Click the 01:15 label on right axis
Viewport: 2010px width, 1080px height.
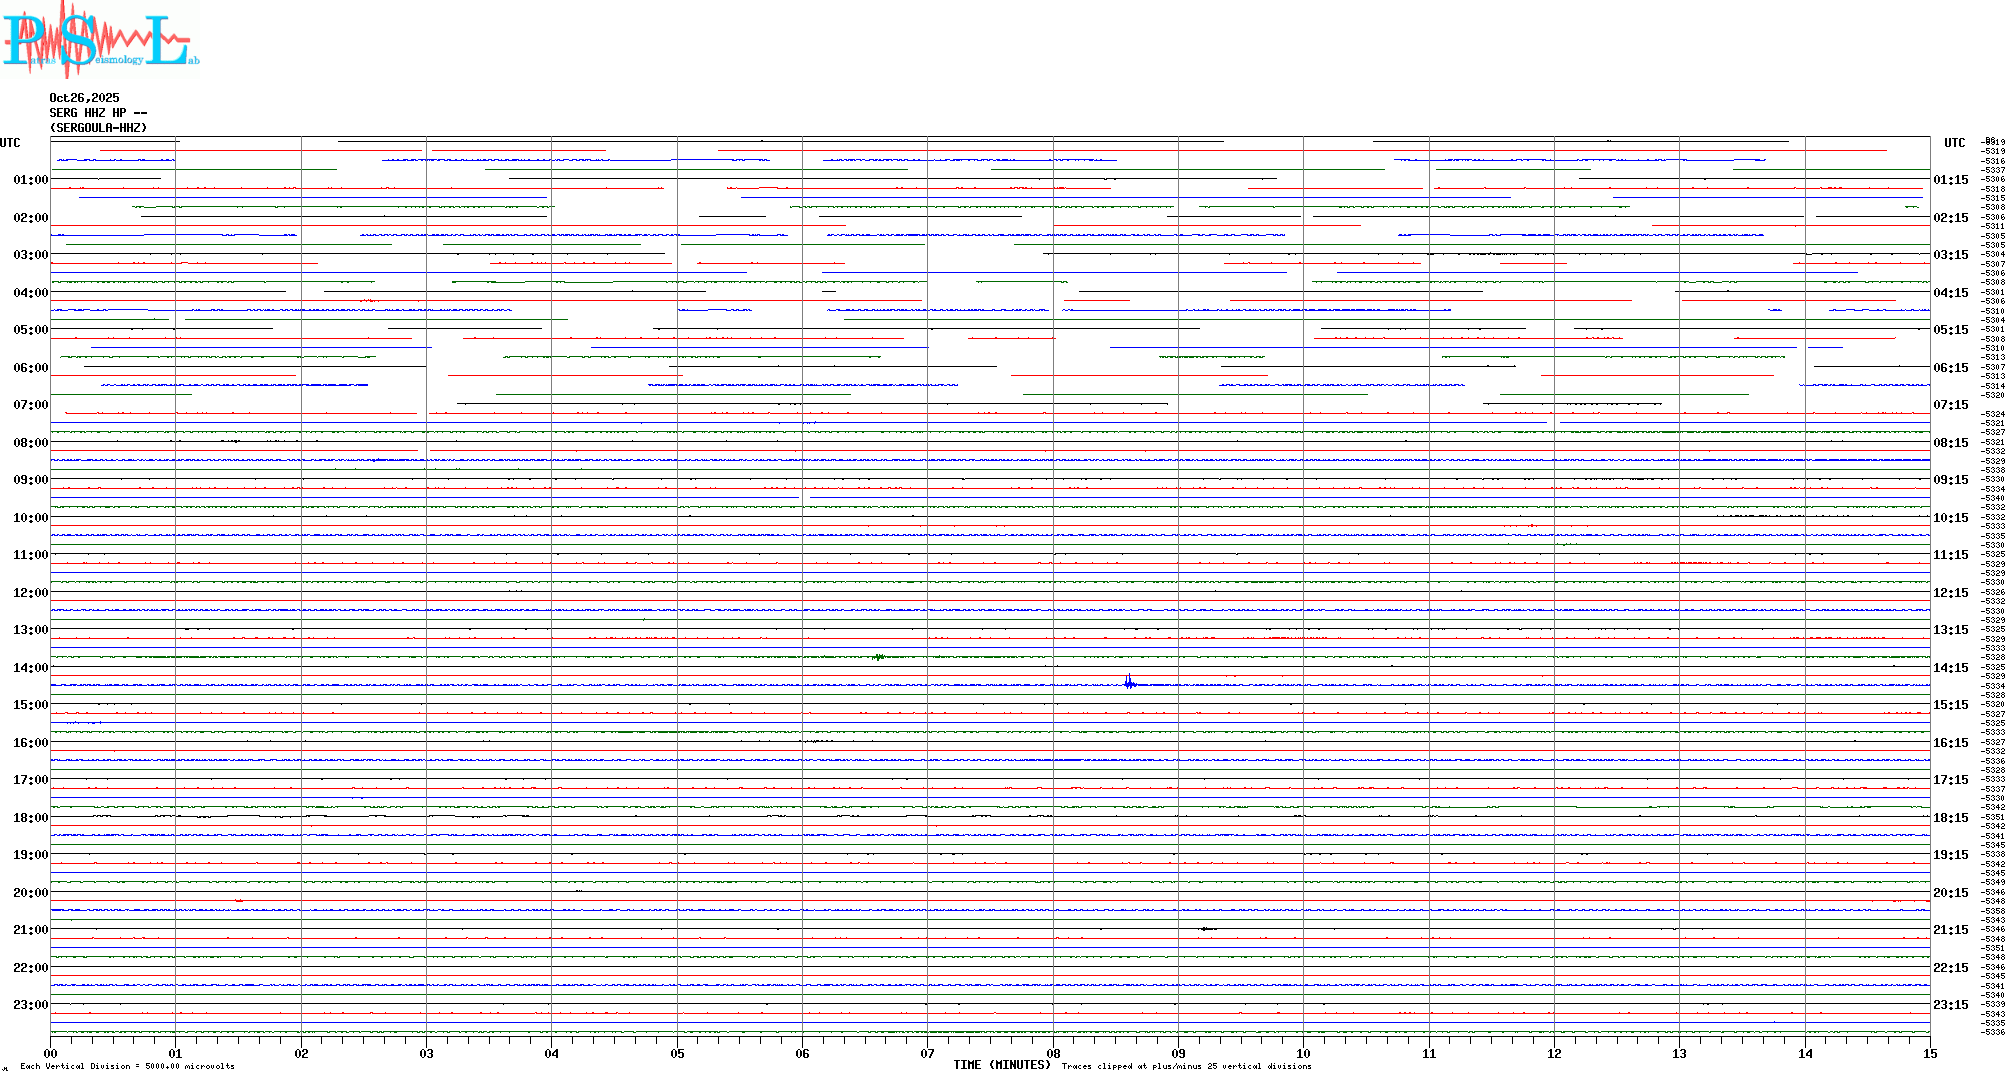tap(1950, 180)
